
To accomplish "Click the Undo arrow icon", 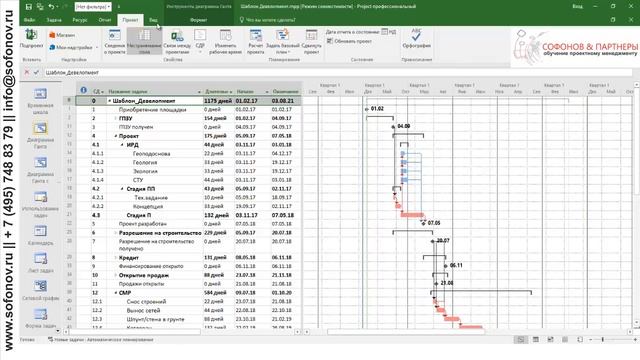I will [x=51, y=7].
